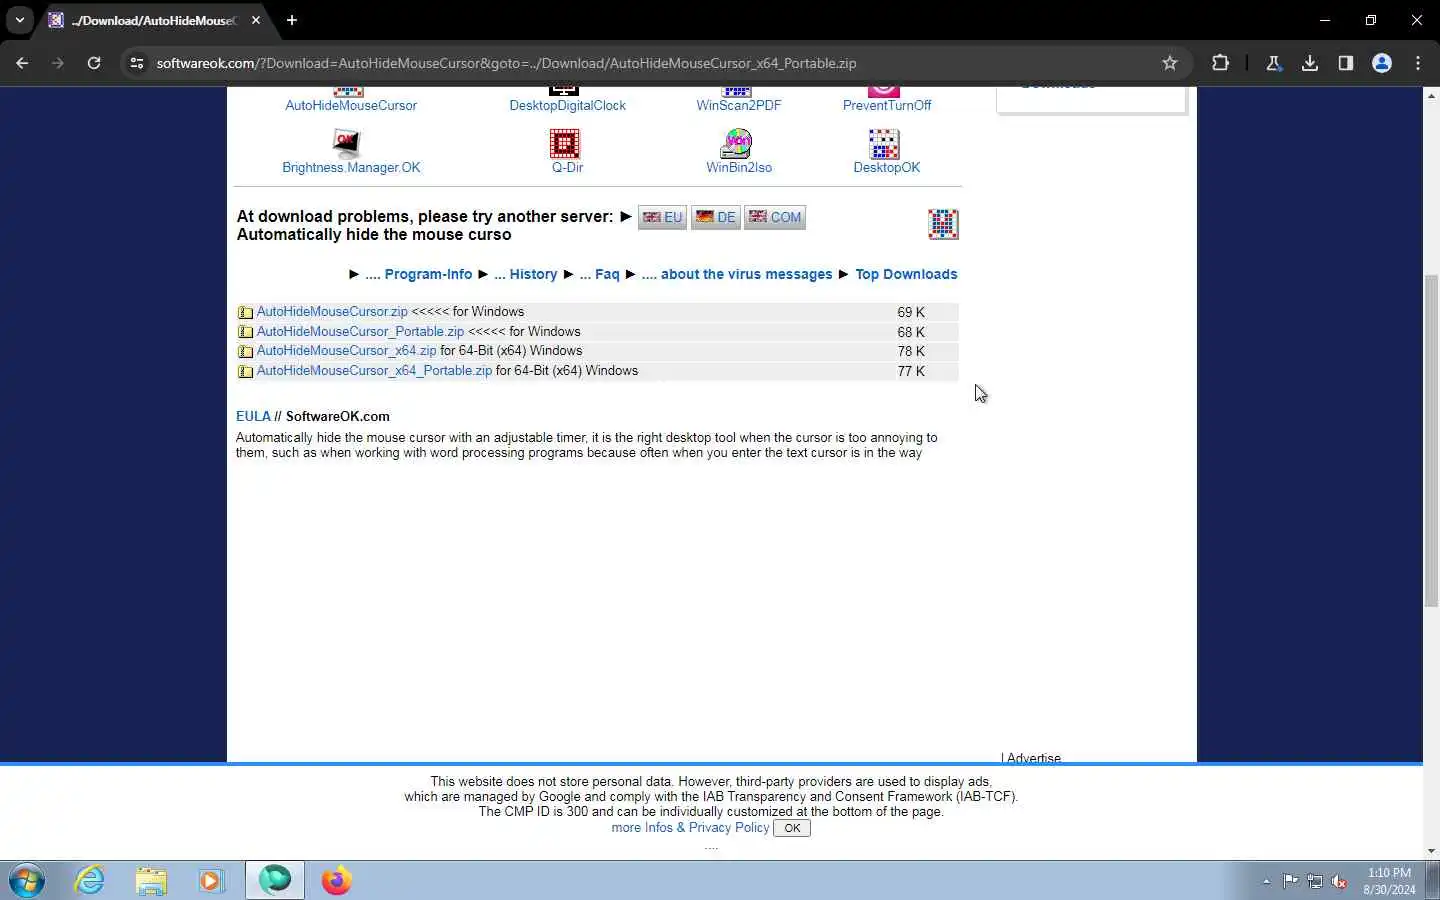The image size is (1440, 900).
Task: Dismiss the cookie notice with OK
Action: [792, 828]
